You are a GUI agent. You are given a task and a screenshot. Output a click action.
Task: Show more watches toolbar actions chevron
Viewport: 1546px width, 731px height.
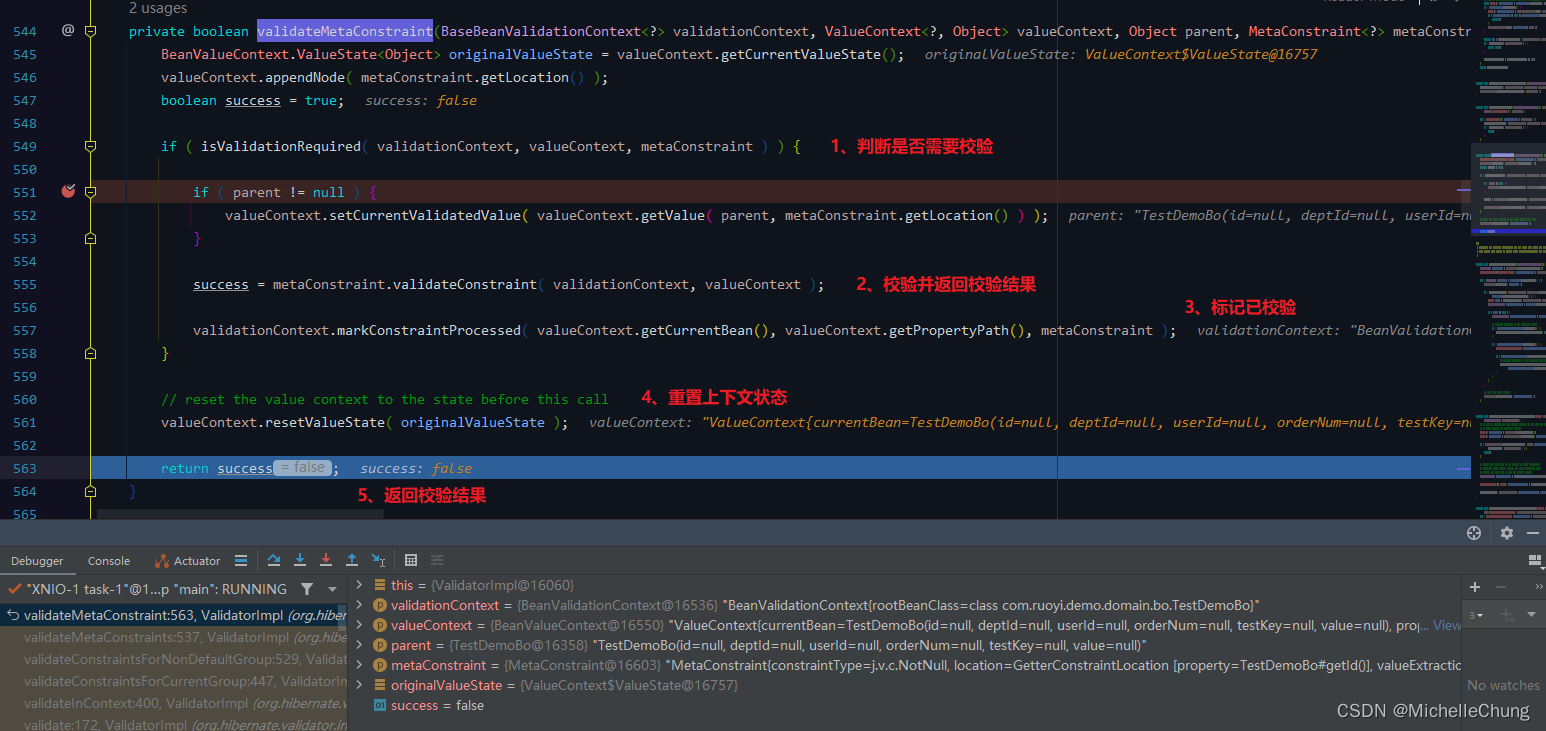(1539, 587)
